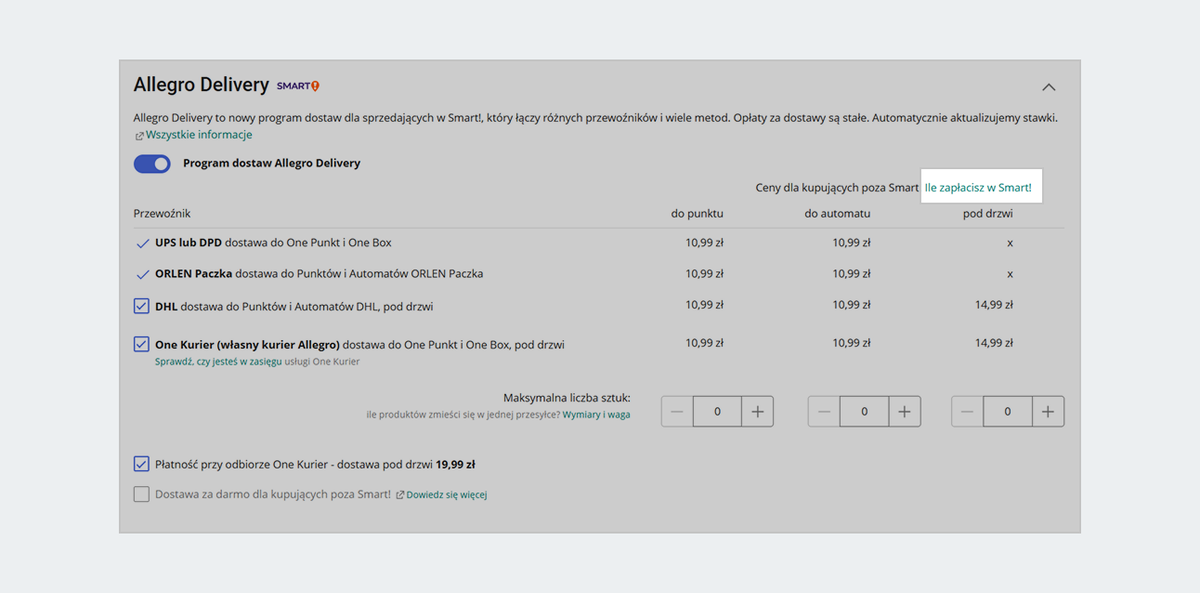The width and height of the screenshot is (1200, 593).
Task: Increase the pod drzwi quantity with plus
Action: [x=1048, y=411]
